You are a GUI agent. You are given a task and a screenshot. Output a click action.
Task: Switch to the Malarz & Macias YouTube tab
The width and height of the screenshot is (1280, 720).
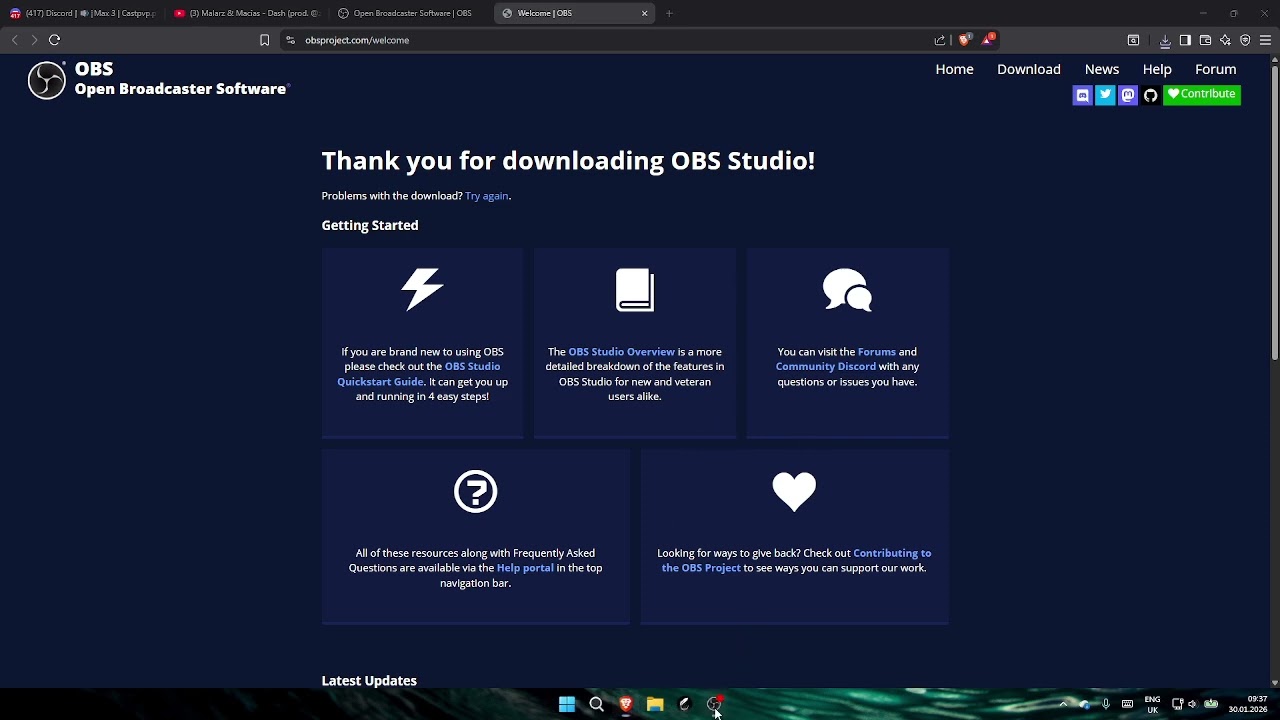(247, 13)
